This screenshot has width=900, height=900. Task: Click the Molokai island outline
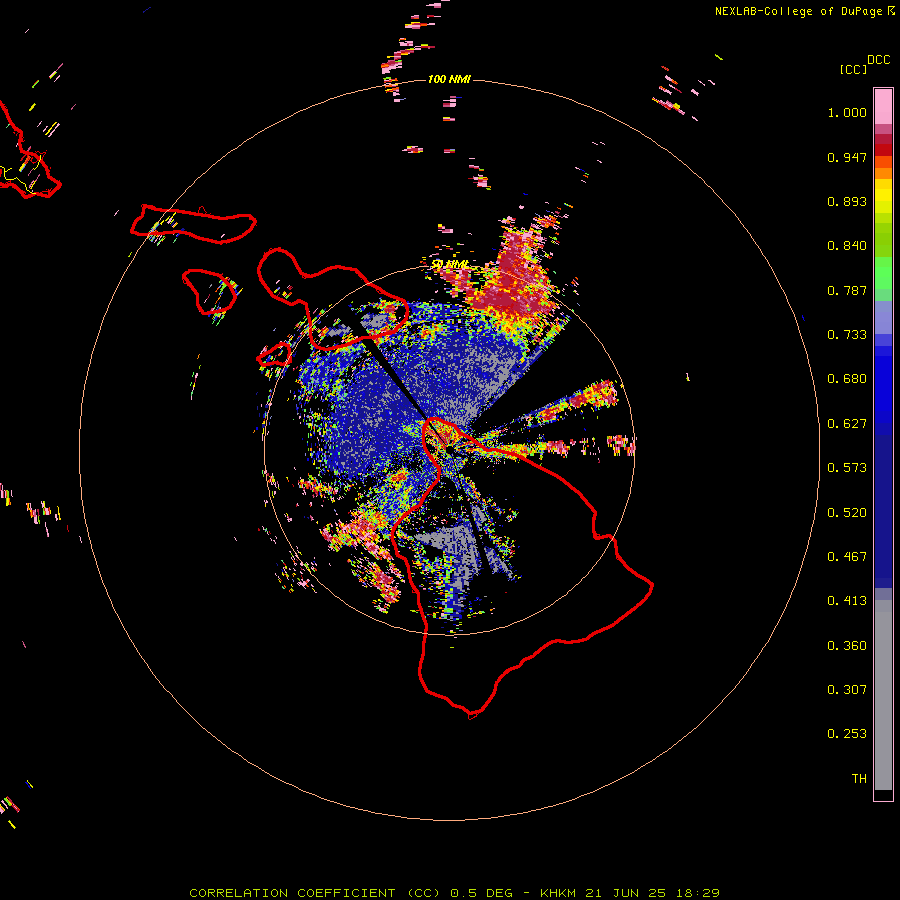[193, 224]
